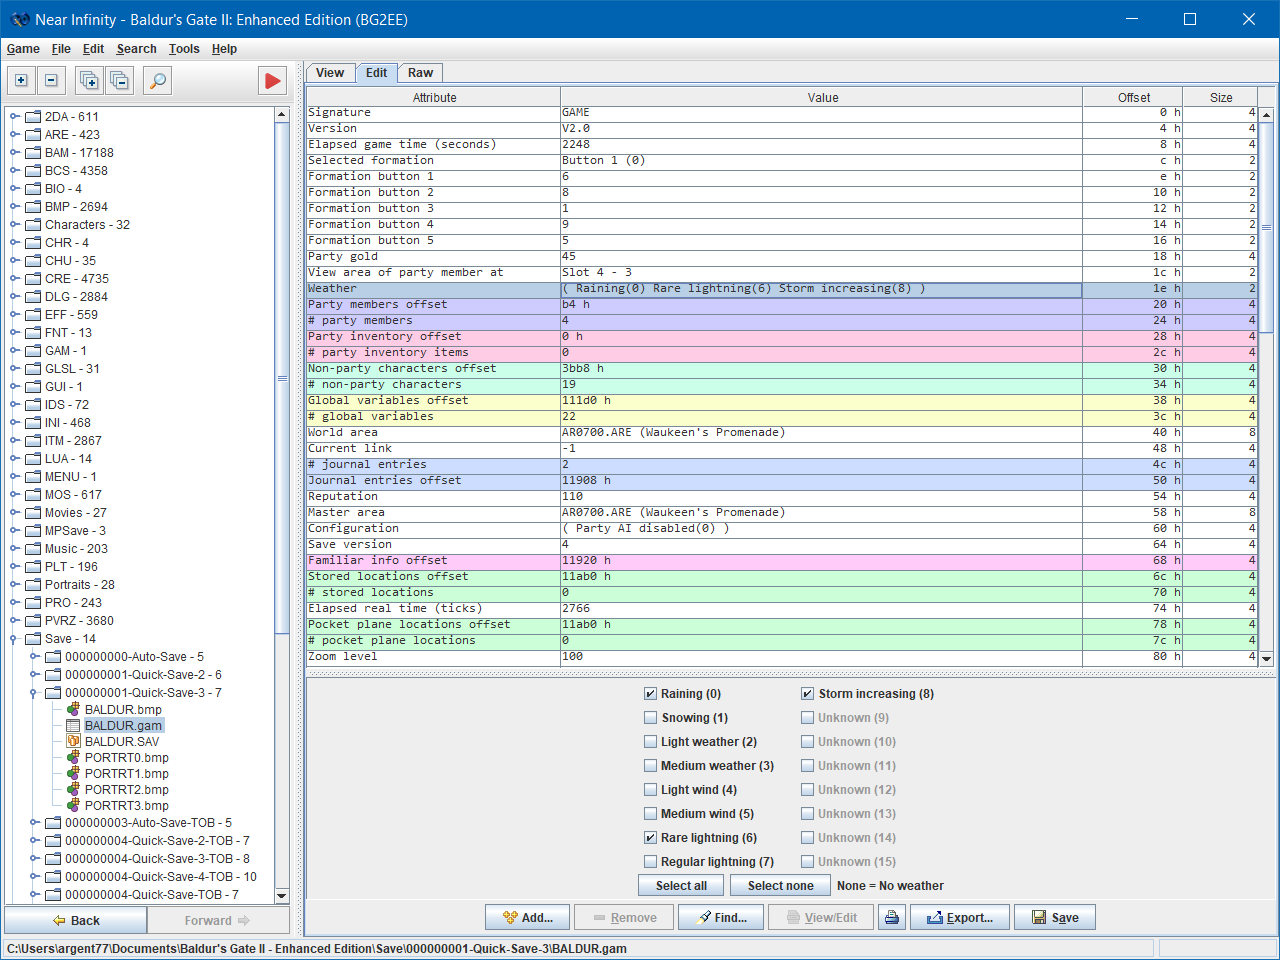Click the Attribute column header
Viewport: 1280px width, 960px height.
[434, 98]
